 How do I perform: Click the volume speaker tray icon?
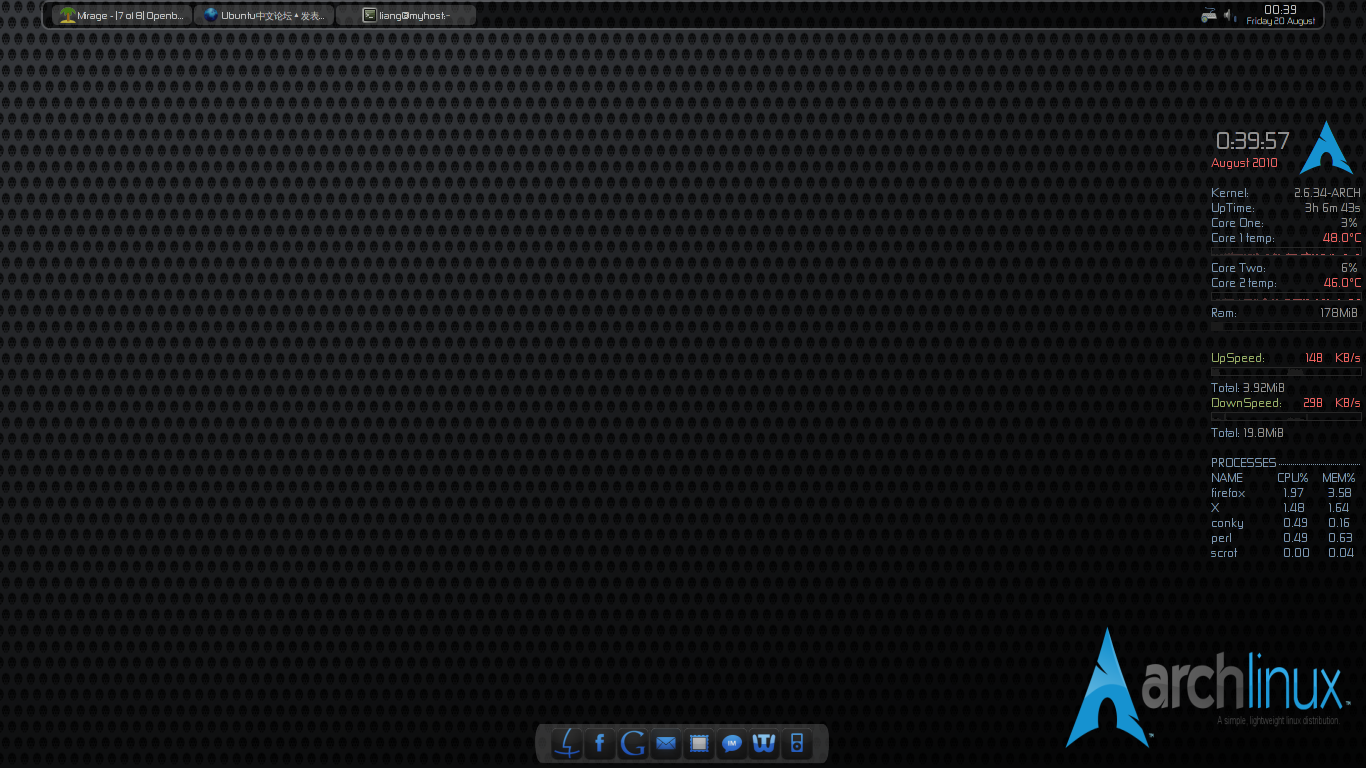(1230, 15)
